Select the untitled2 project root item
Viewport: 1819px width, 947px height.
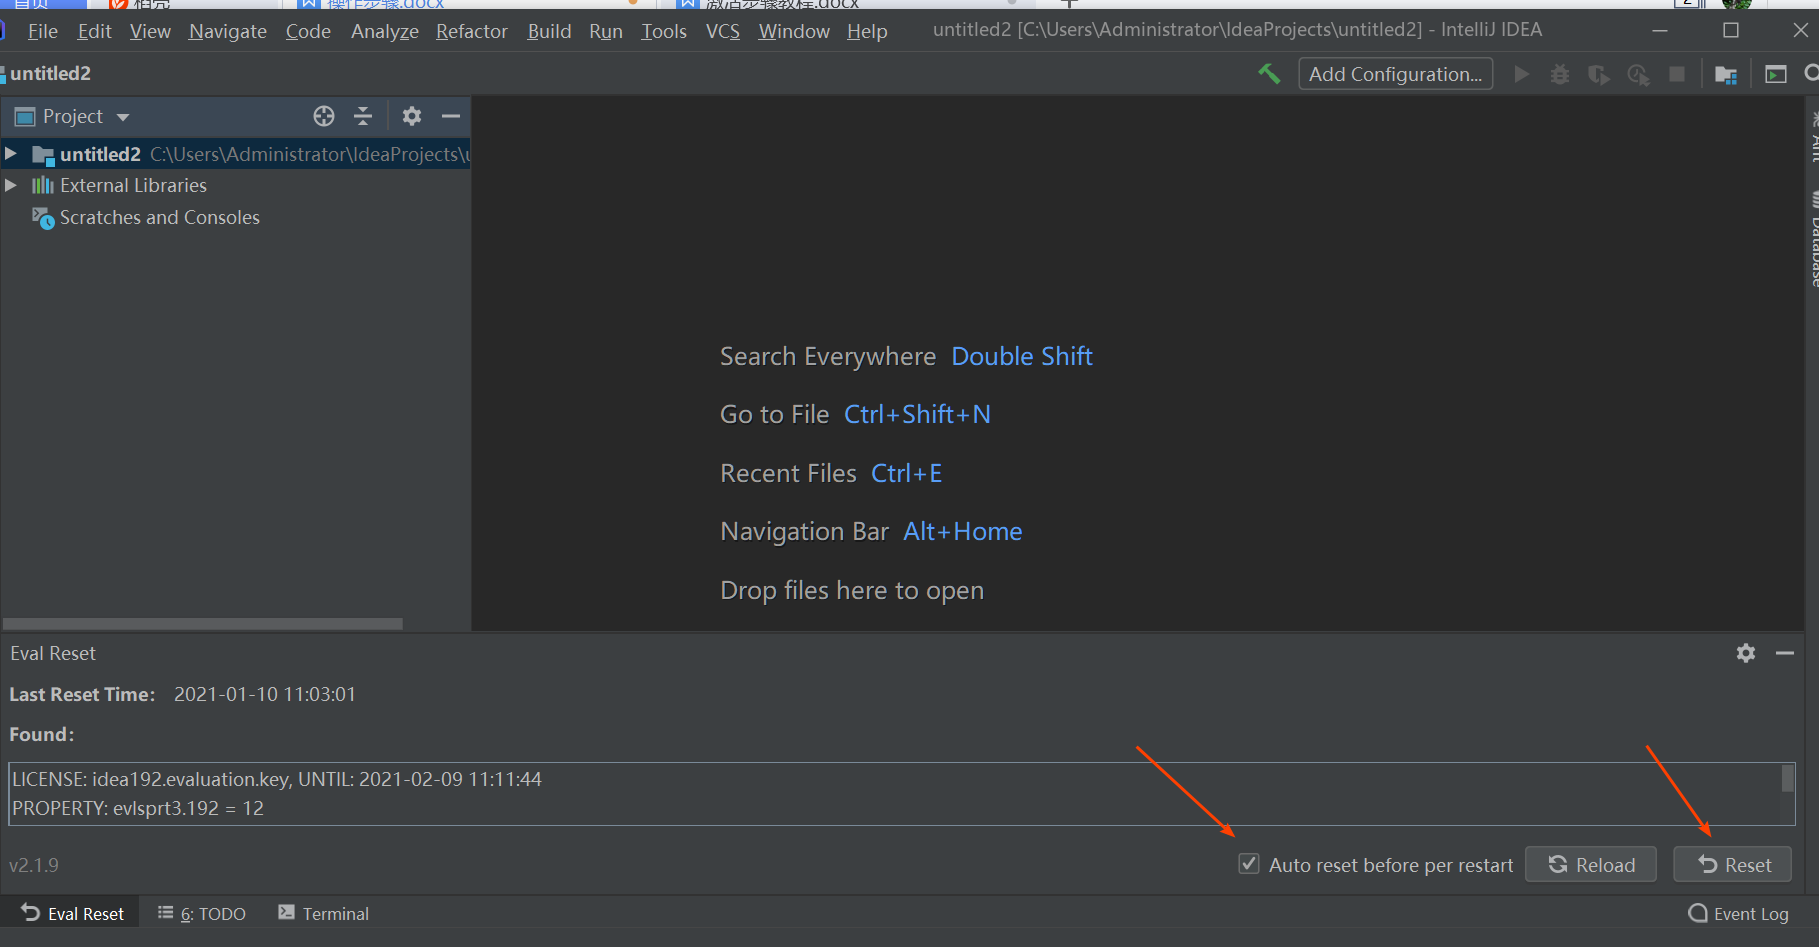pos(236,154)
